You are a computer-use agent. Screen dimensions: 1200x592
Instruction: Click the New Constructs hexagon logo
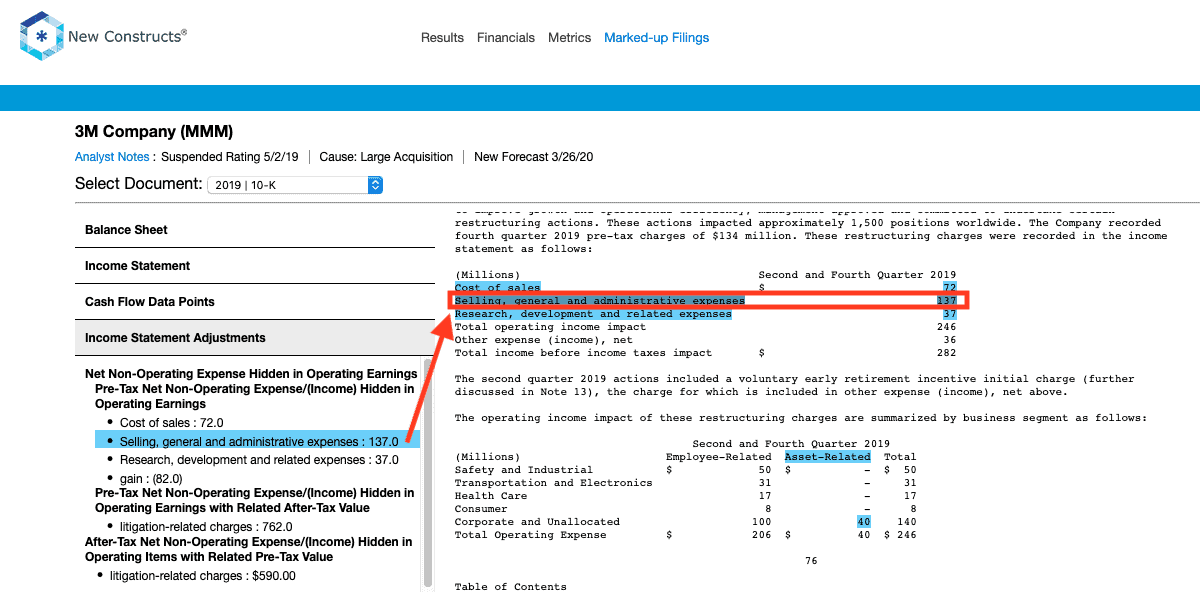(42, 36)
